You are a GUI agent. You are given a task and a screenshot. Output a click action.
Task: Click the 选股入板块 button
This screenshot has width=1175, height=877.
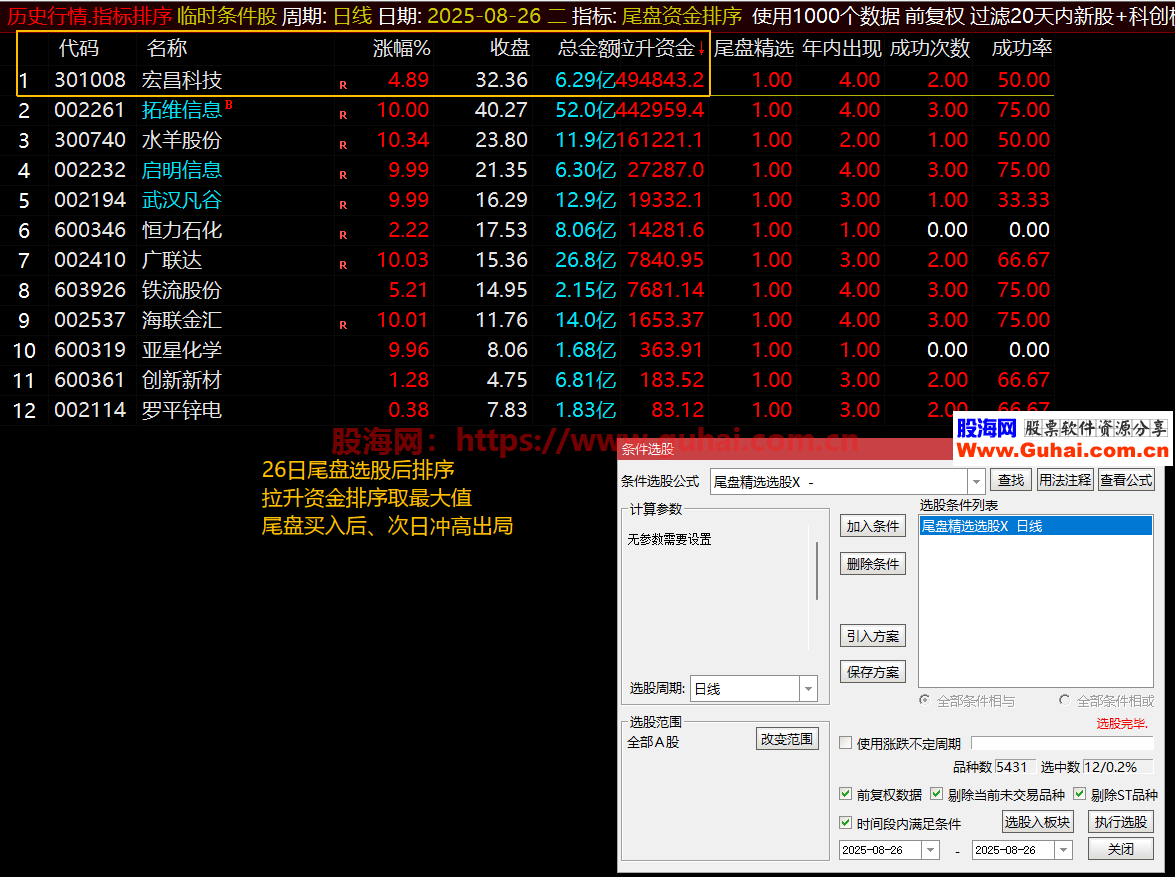click(x=1038, y=822)
